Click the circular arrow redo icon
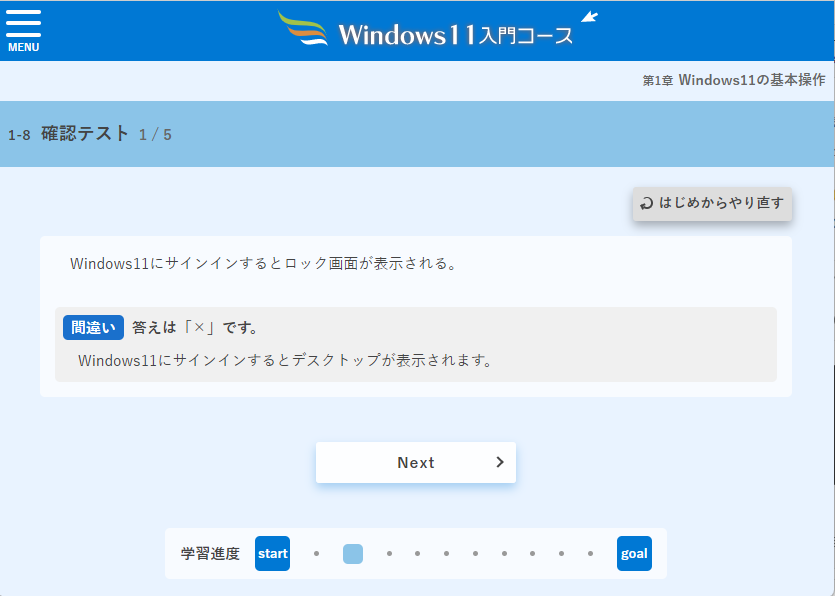Screen dimensions: 835x596 (646, 203)
